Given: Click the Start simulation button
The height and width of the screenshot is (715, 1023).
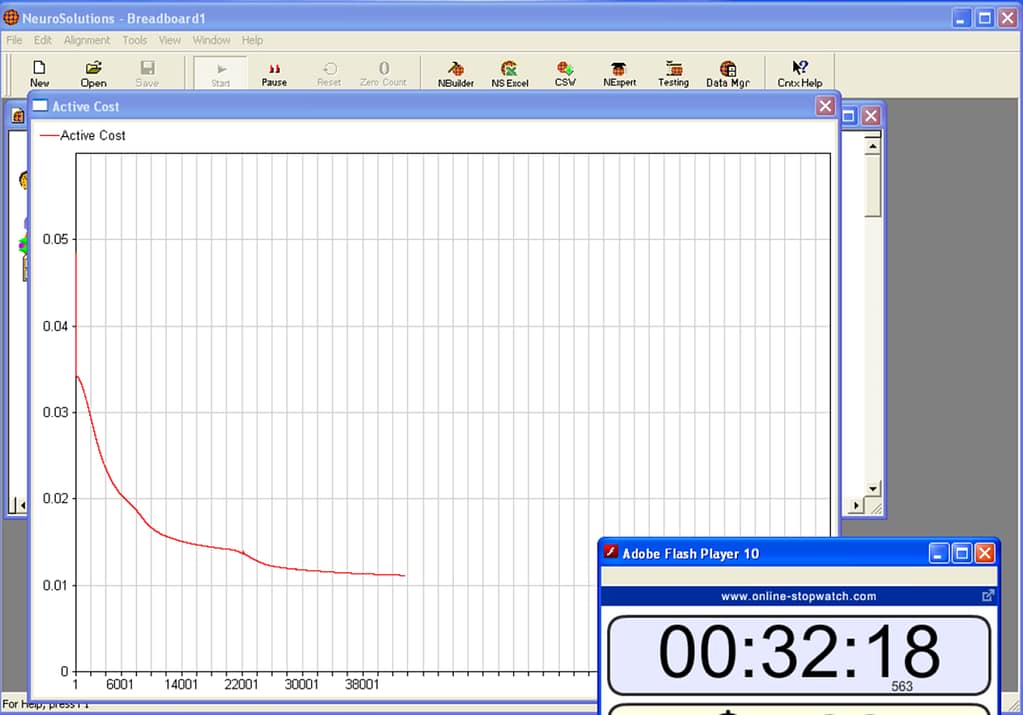Looking at the screenshot, I should tap(221, 73).
